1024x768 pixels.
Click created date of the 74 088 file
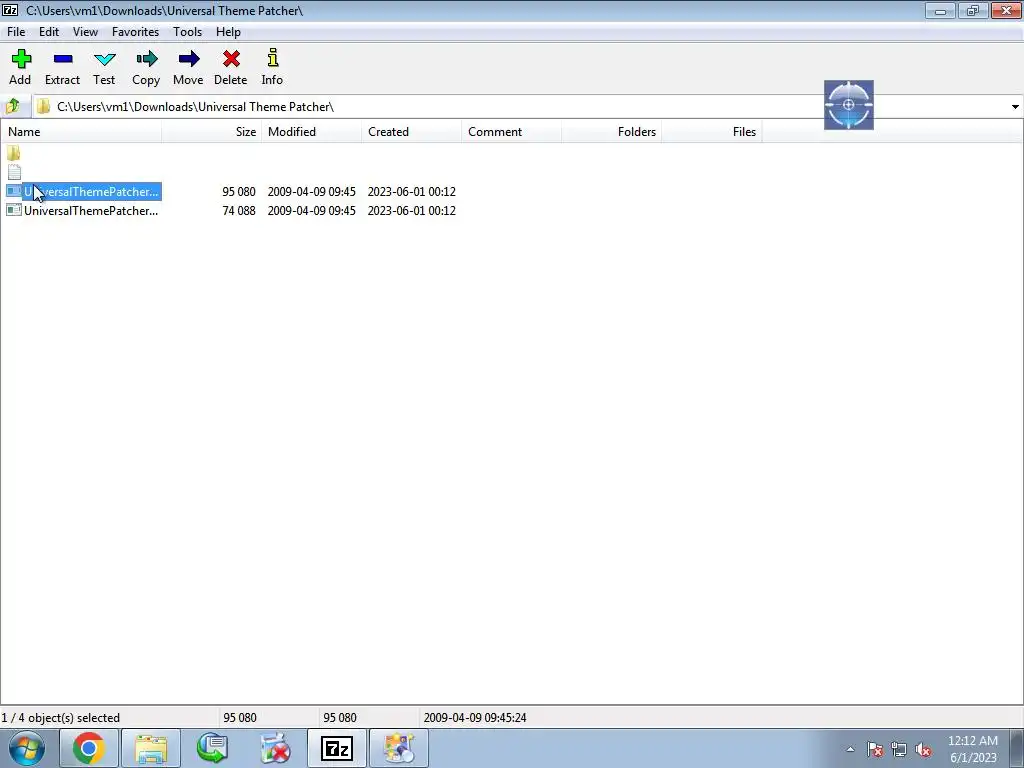[x=411, y=211]
